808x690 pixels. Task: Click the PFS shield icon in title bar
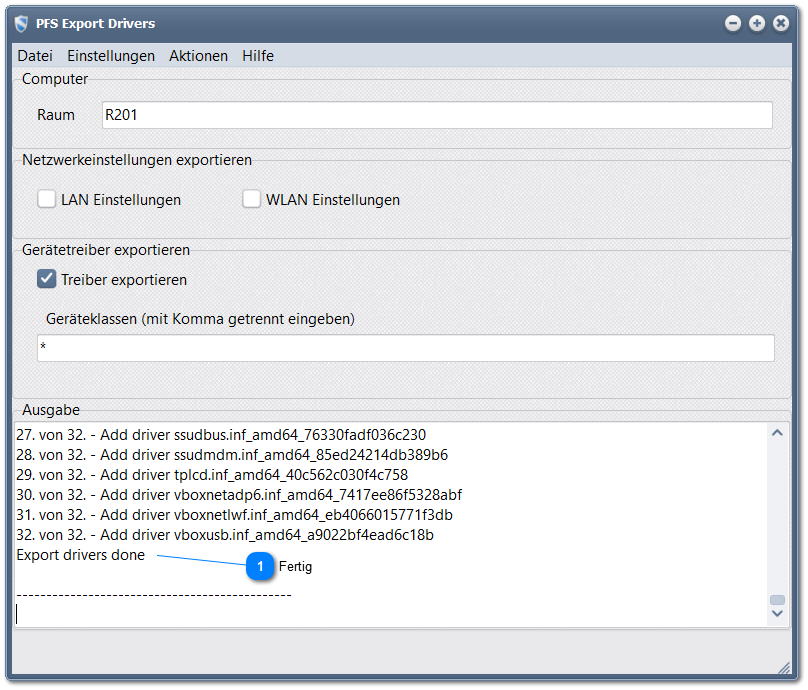pyautogui.click(x=21, y=23)
